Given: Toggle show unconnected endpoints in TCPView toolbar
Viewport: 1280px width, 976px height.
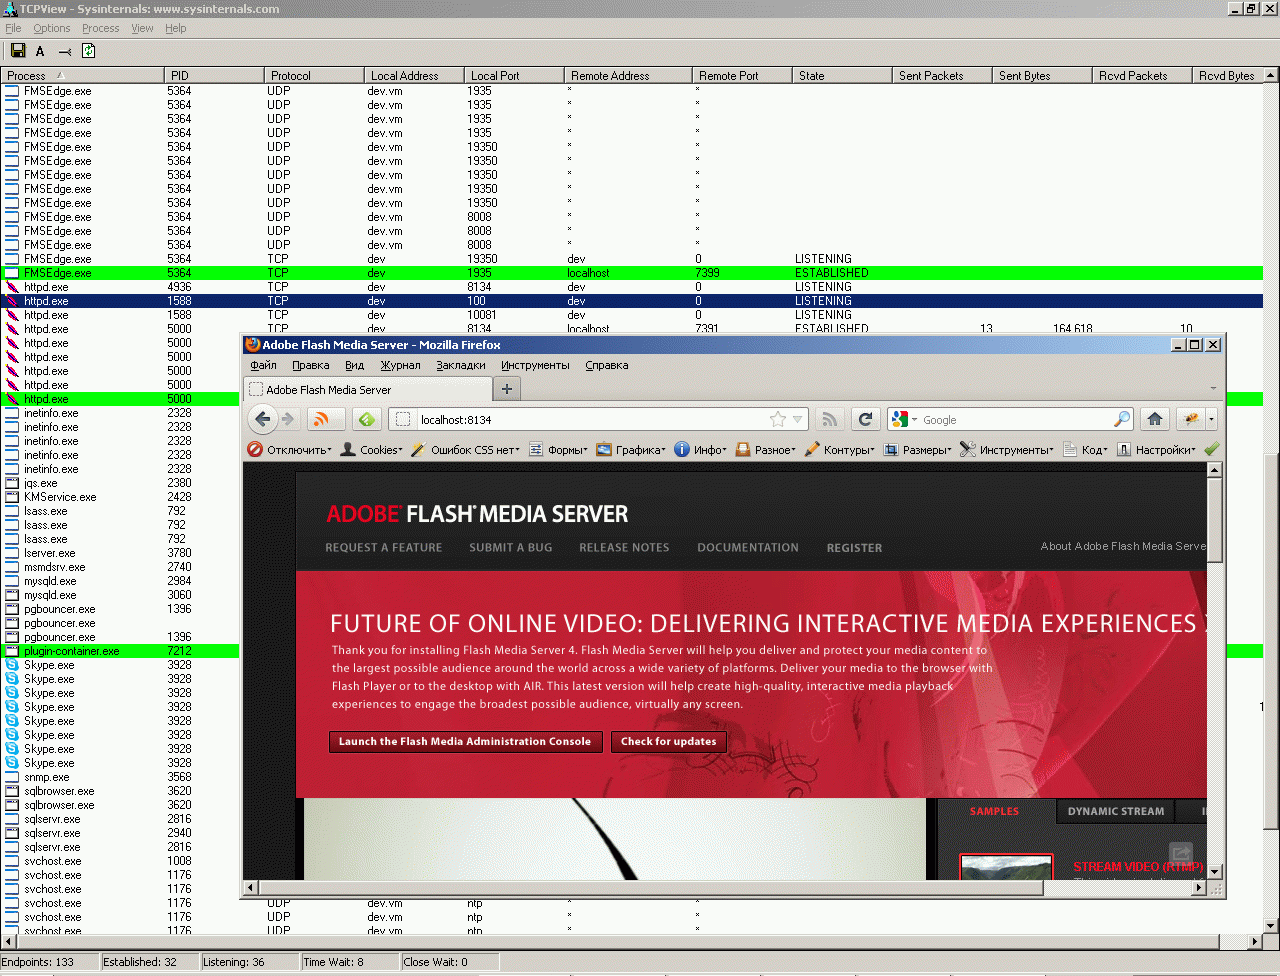Looking at the screenshot, I should coord(65,51).
